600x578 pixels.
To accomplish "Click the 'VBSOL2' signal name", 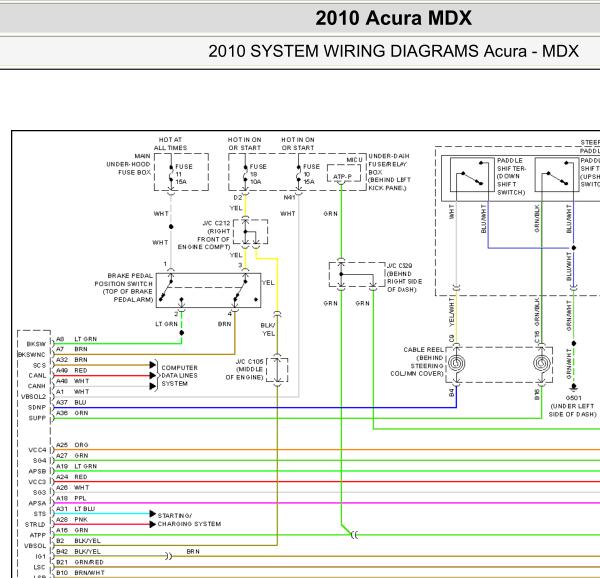I will click(33, 397).
